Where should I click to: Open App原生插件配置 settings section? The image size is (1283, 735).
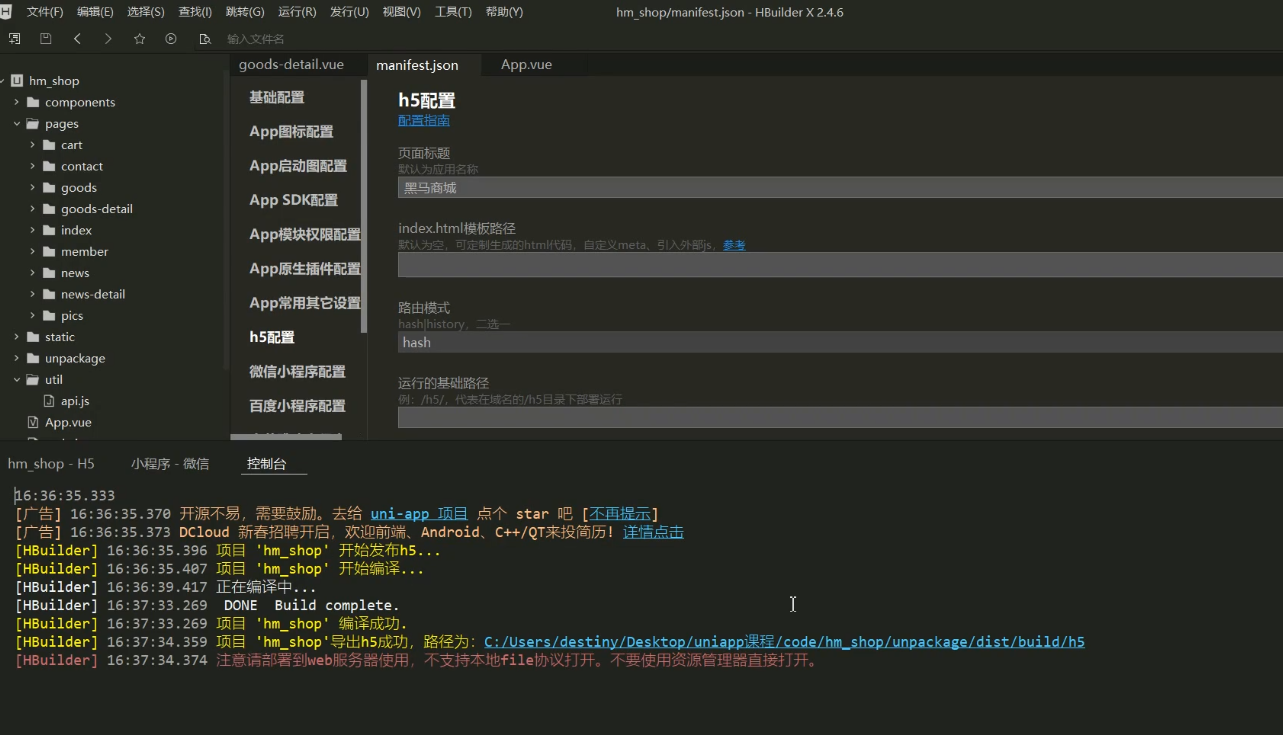click(x=305, y=269)
